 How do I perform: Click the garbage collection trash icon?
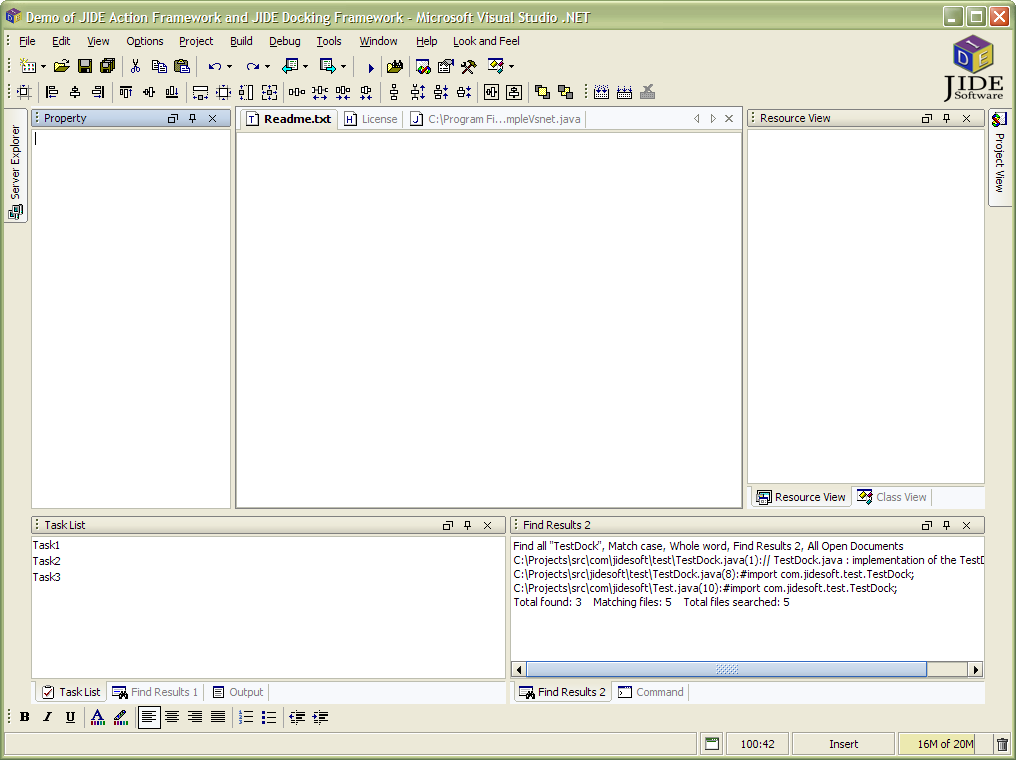(1002, 744)
